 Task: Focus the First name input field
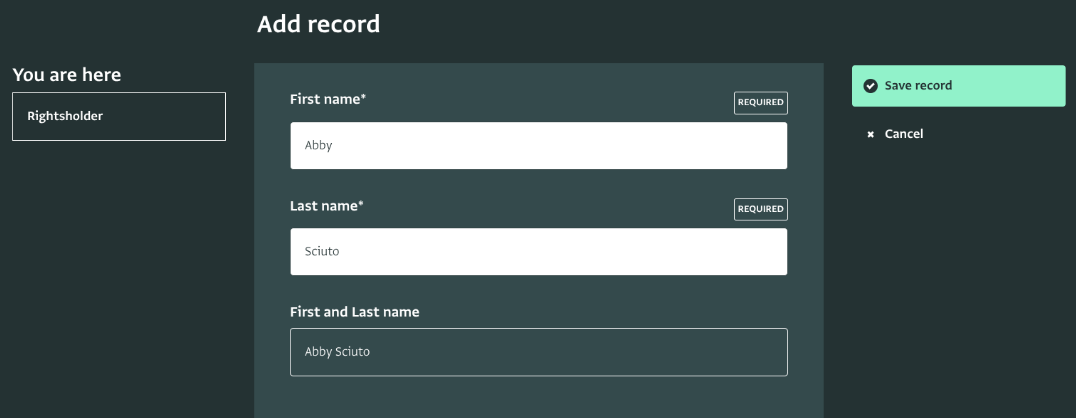click(538, 146)
